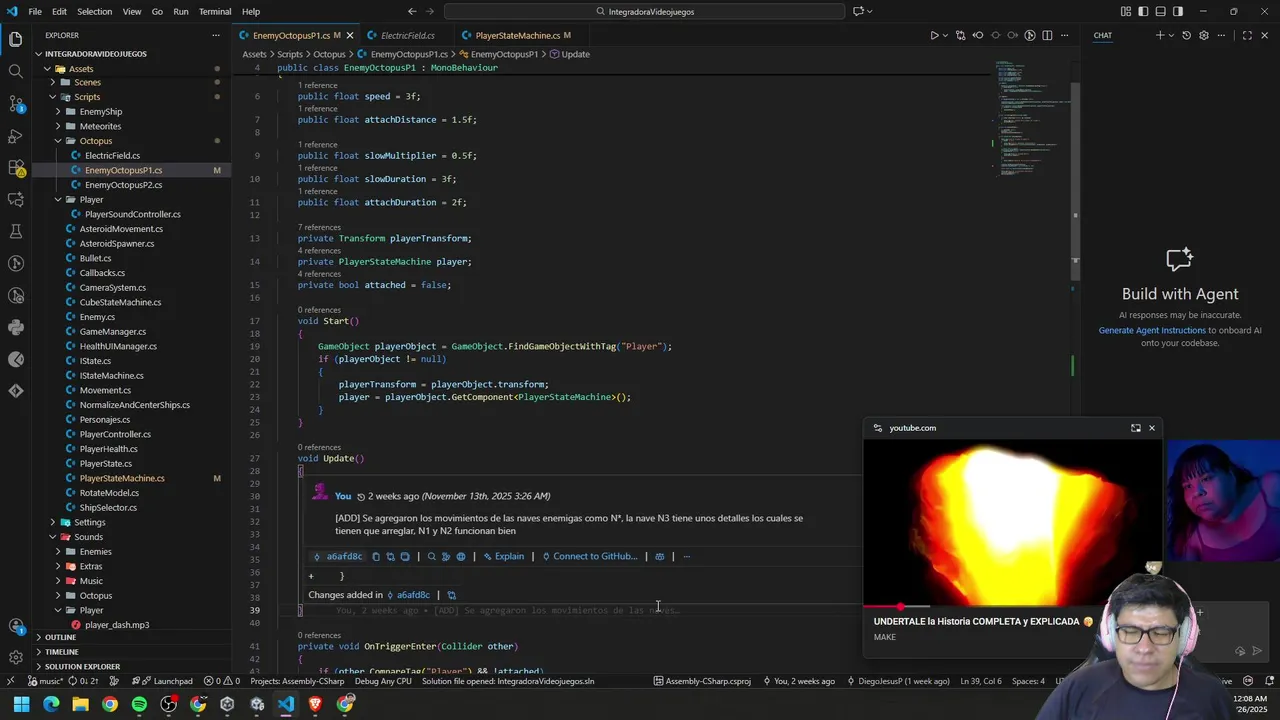This screenshot has width=1280, height=720.
Task: Open the Terminal menu
Action: [x=215, y=11]
